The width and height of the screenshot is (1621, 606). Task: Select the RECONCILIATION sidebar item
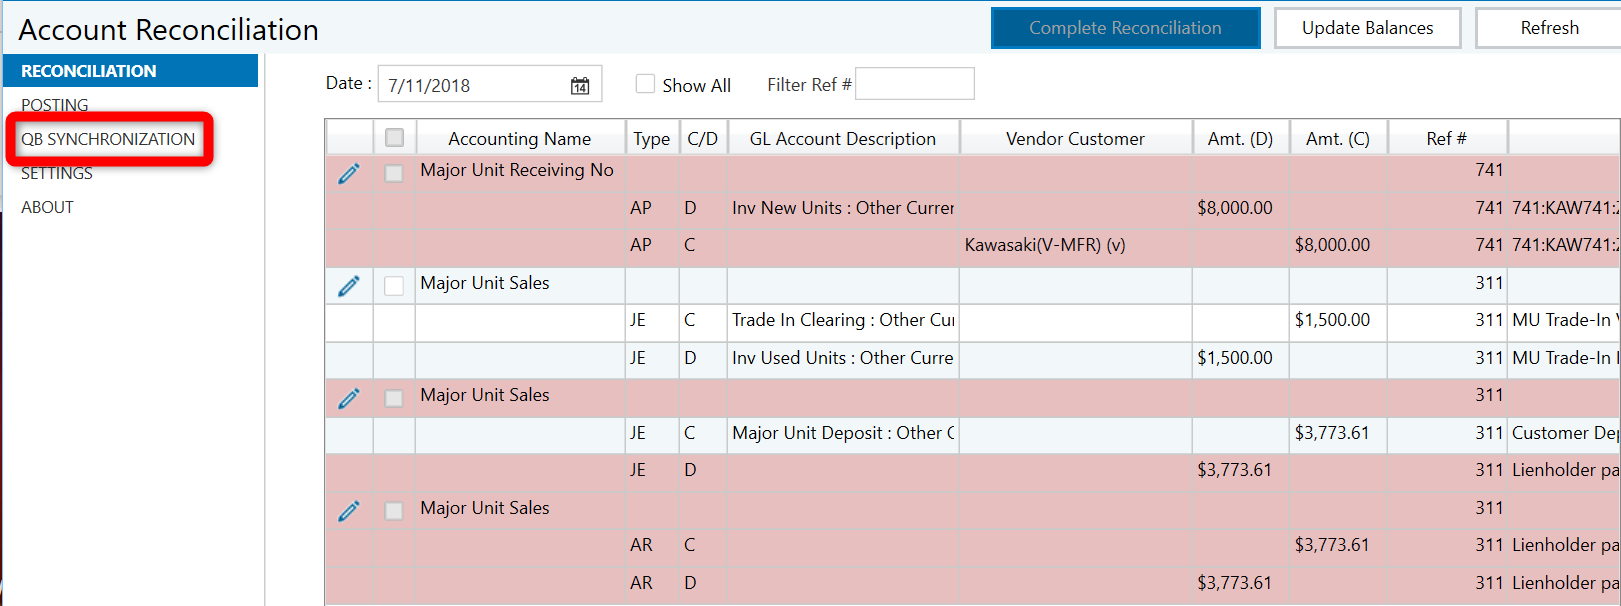tap(131, 71)
